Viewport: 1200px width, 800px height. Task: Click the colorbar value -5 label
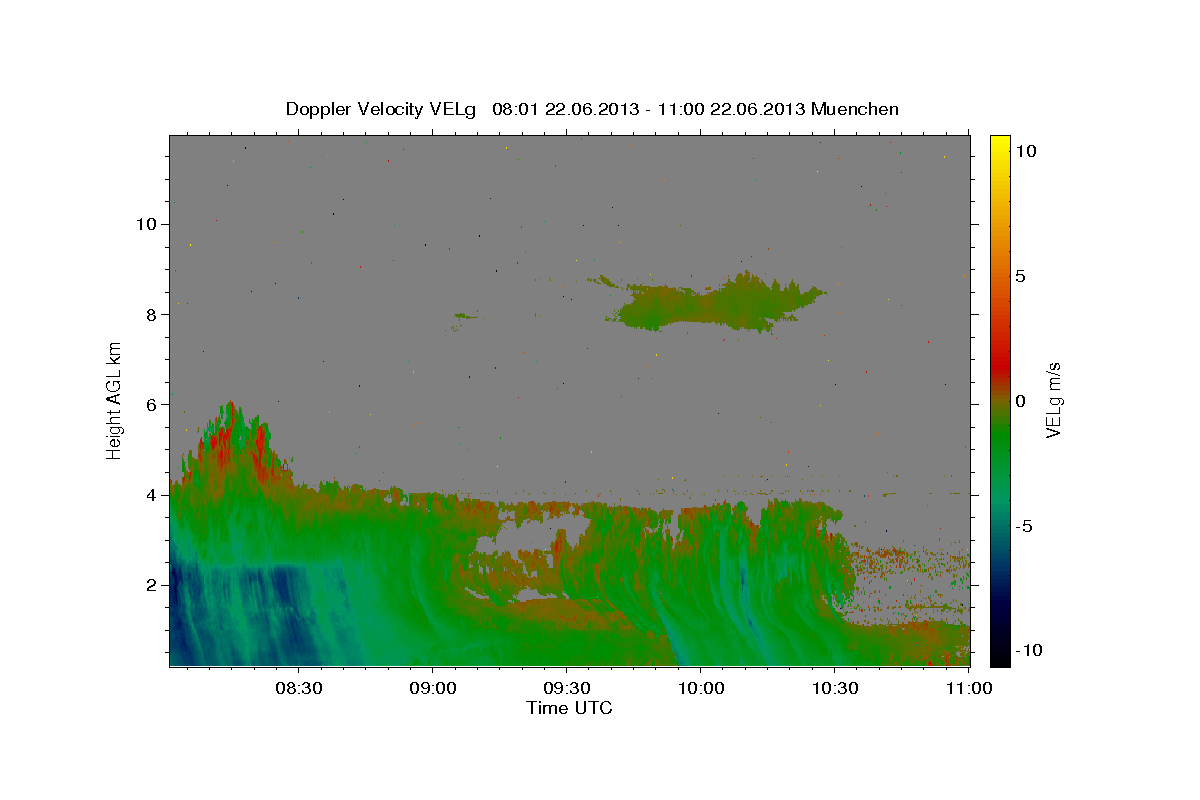1024,526
